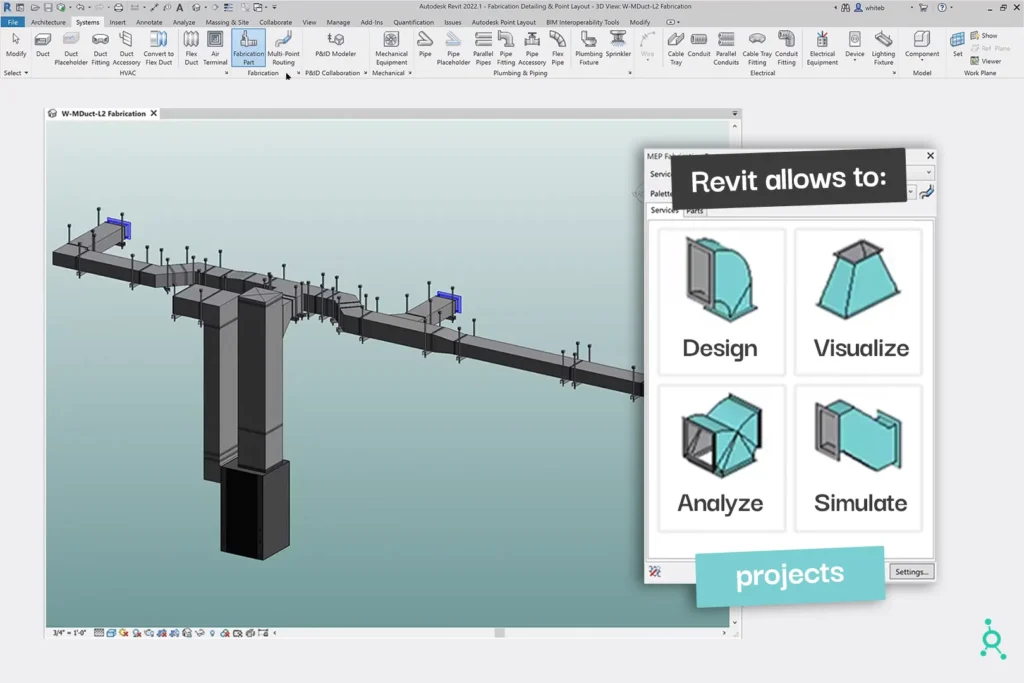Choose the Duct Placeholder tool
Image resolution: width=1024 pixels, height=683 pixels.
(71, 48)
